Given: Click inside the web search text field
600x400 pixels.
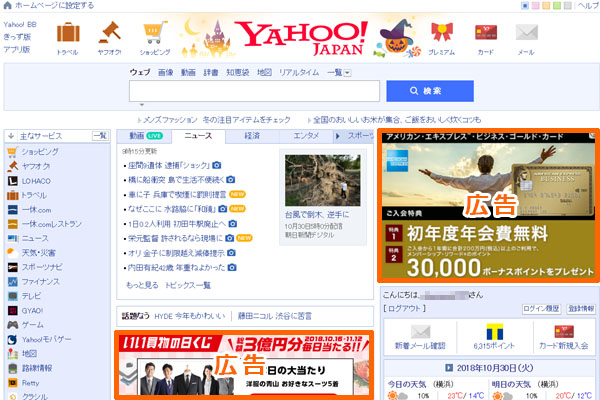Looking at the screenshot, I should (254, 91).
